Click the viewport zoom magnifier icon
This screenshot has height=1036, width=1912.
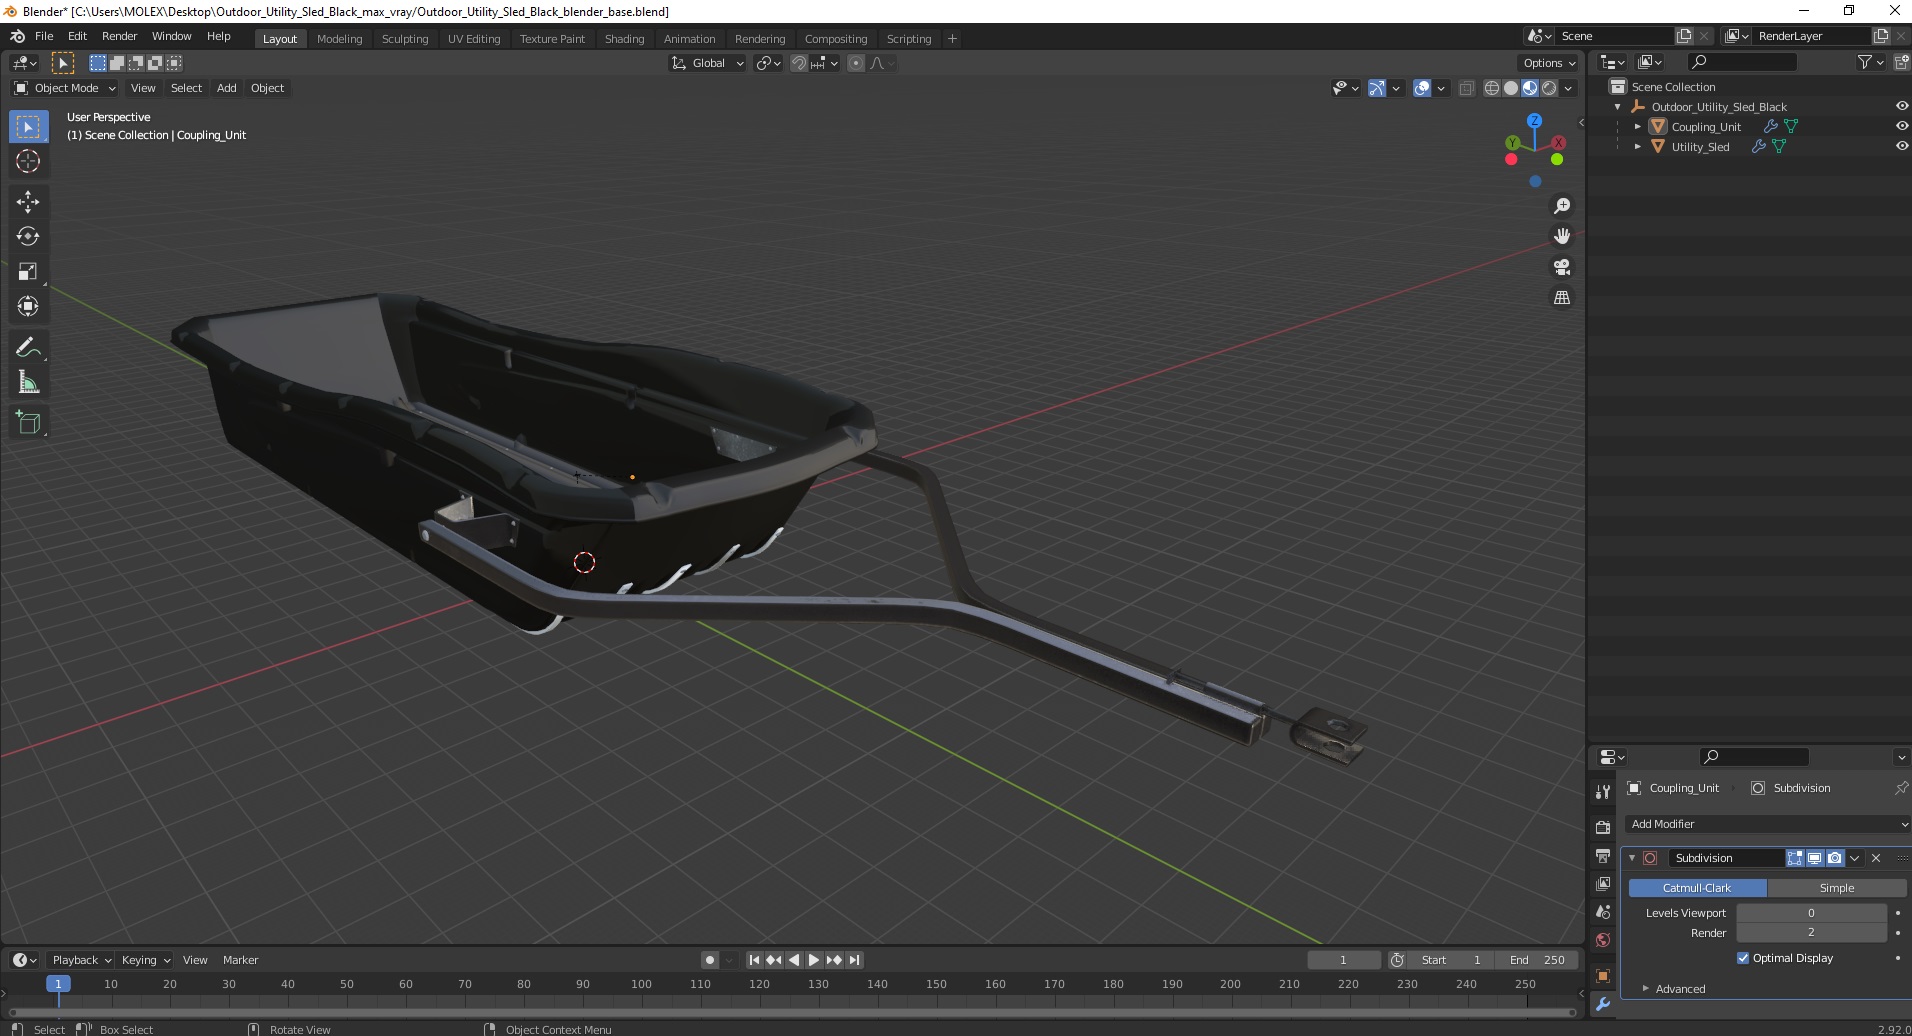(x=1562, y=206)
